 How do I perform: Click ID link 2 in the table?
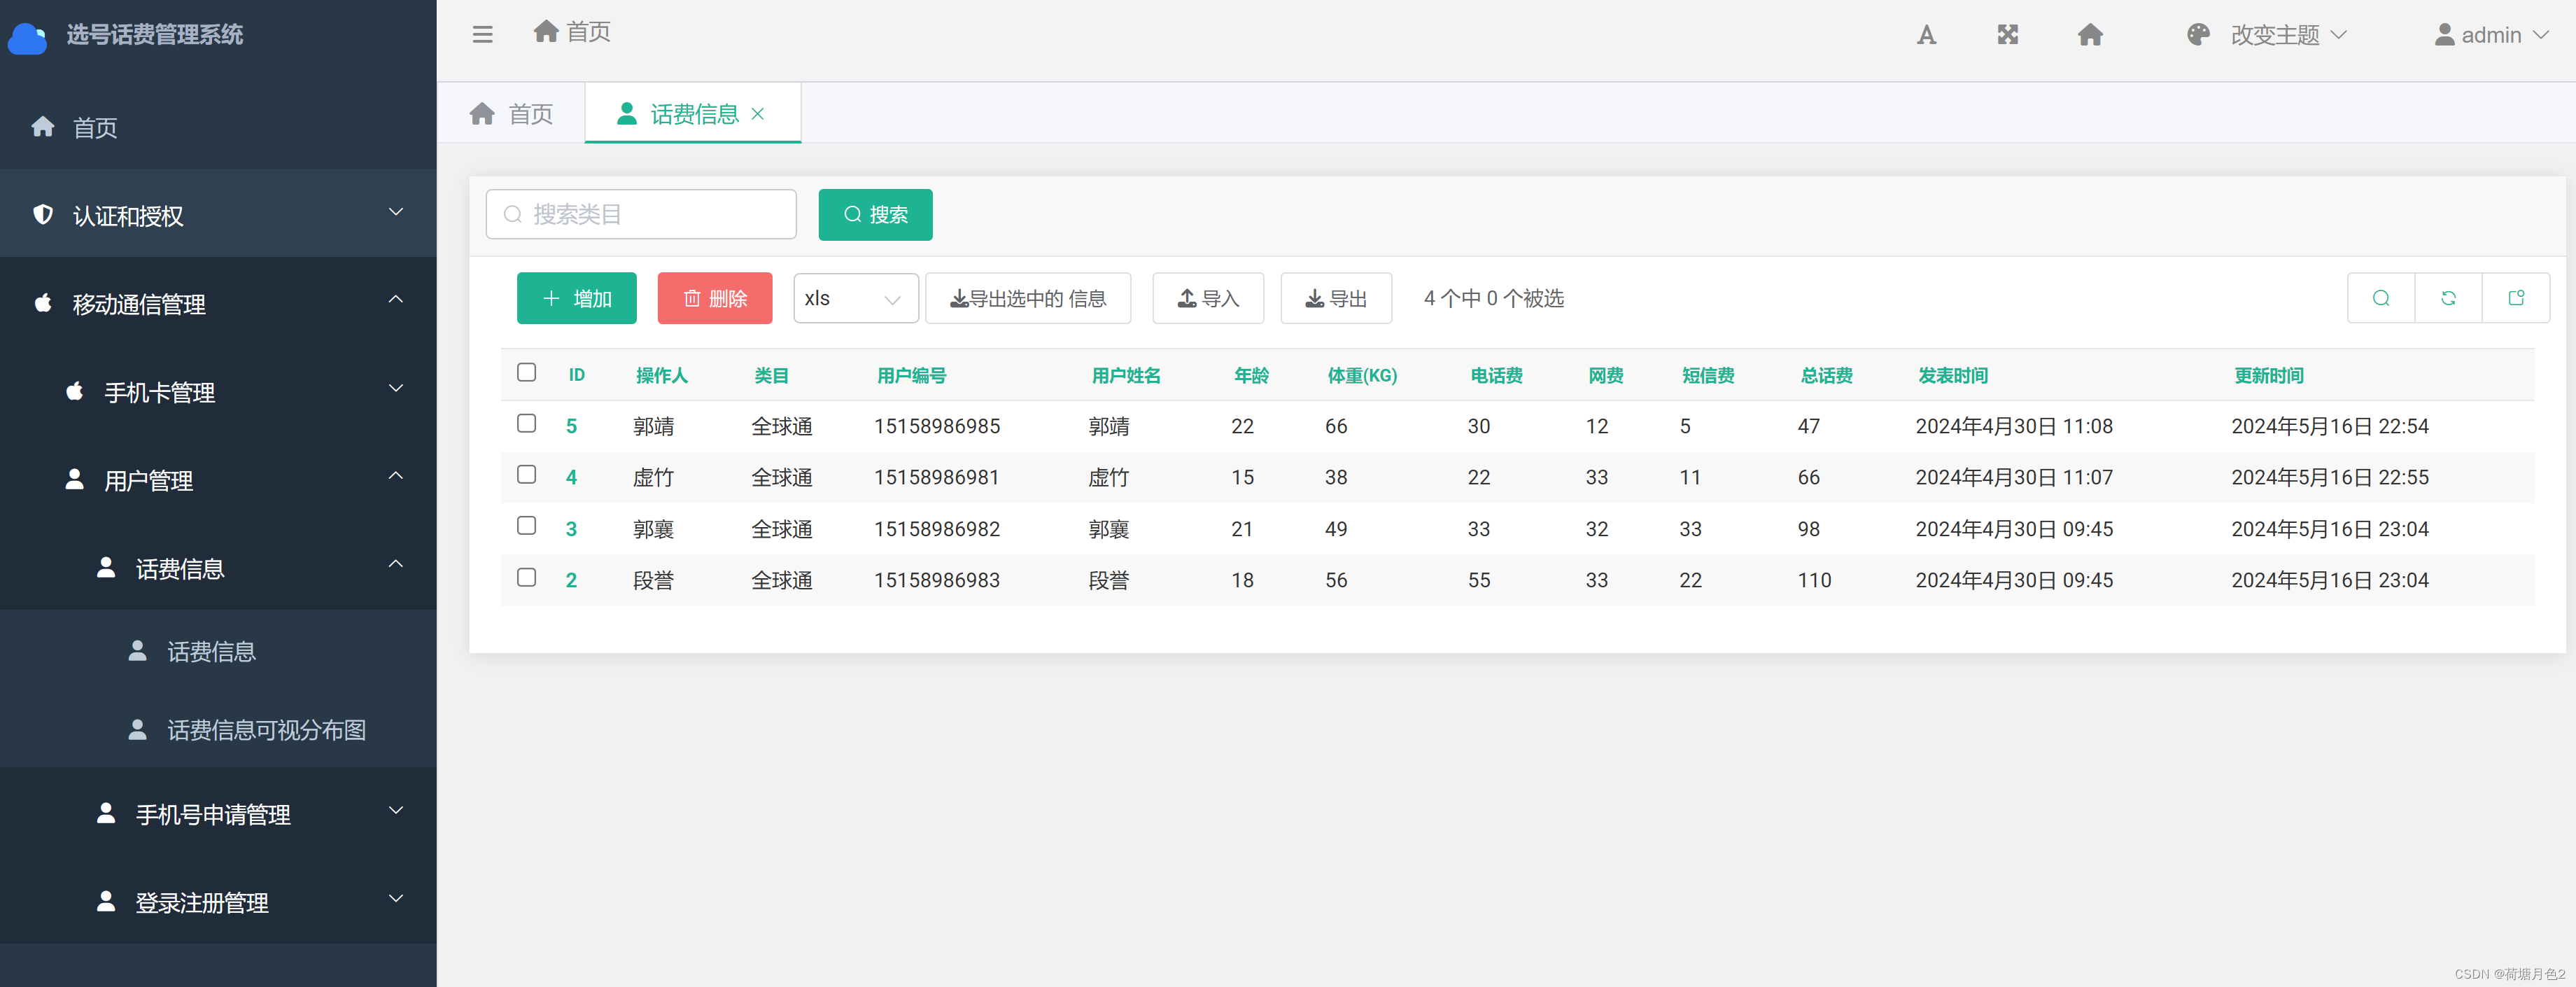pyautogui.click(x=571, y=580)
